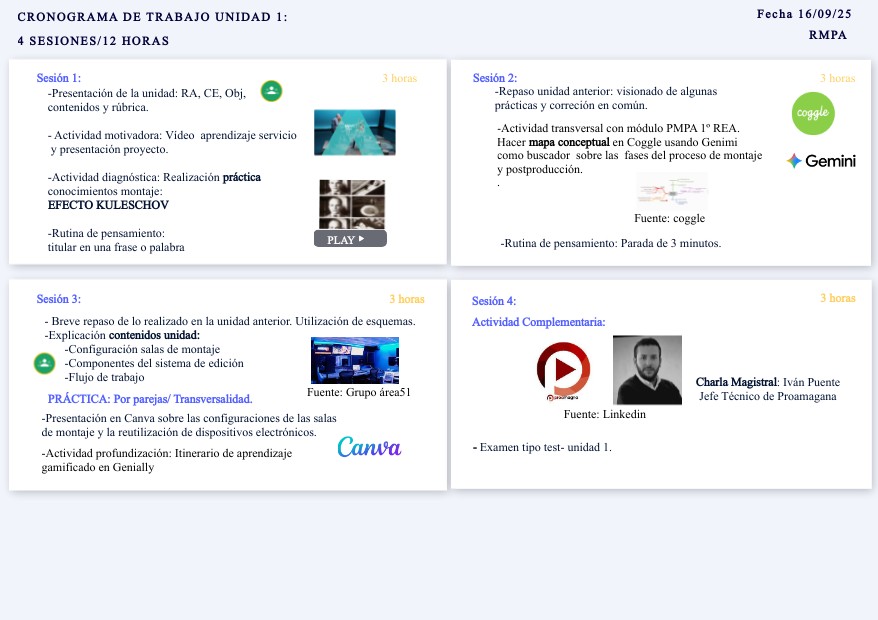Click the Fecha 16/09/25 date text
878x620 pixels.
(x=802, y=14)
